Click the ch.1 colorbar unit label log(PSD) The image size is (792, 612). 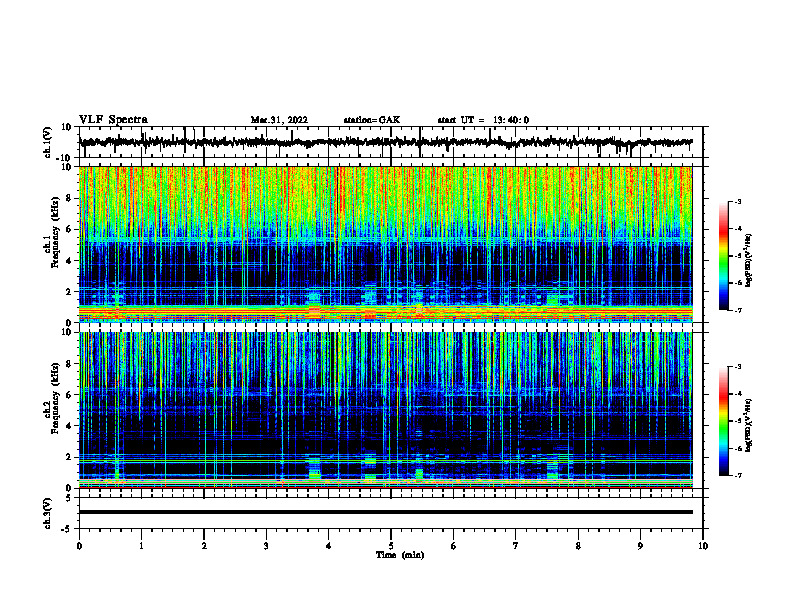749,261
